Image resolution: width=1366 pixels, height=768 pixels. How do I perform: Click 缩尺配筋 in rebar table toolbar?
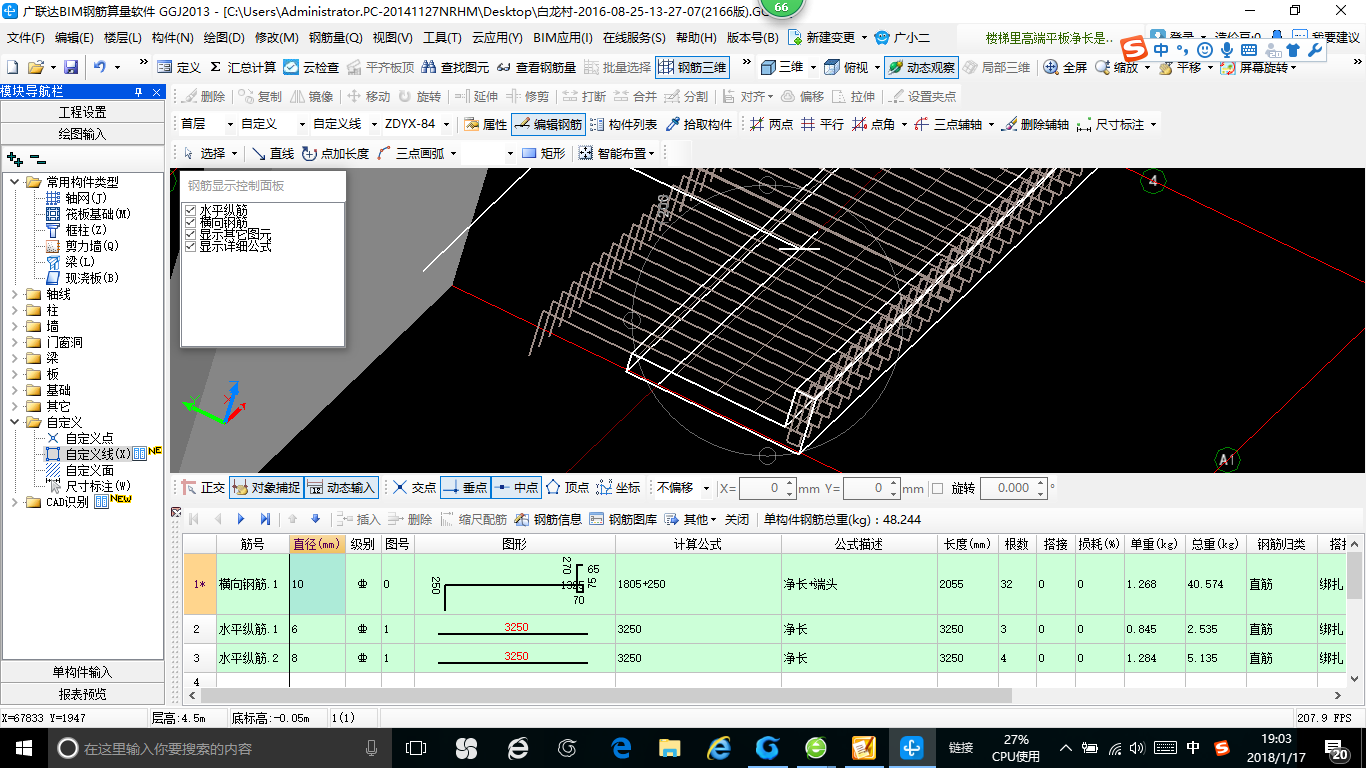point(473,519)
